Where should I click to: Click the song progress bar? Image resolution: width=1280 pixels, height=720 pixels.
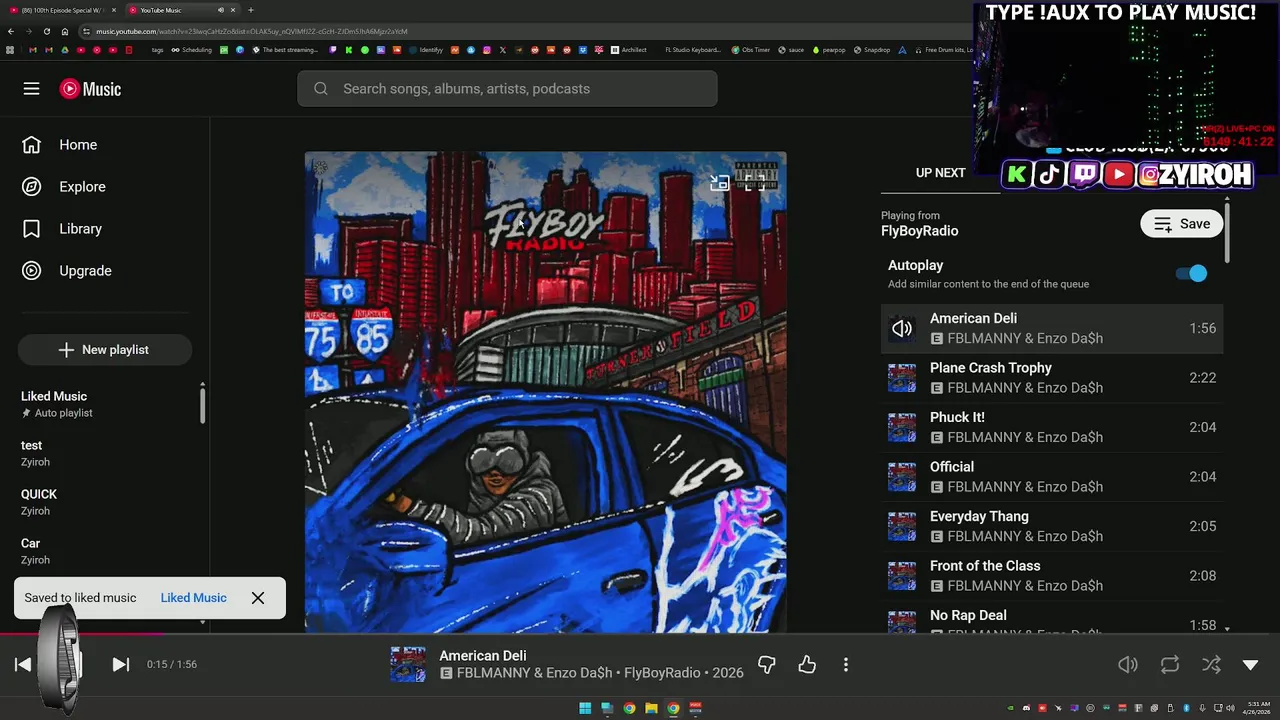click(640, 633)
